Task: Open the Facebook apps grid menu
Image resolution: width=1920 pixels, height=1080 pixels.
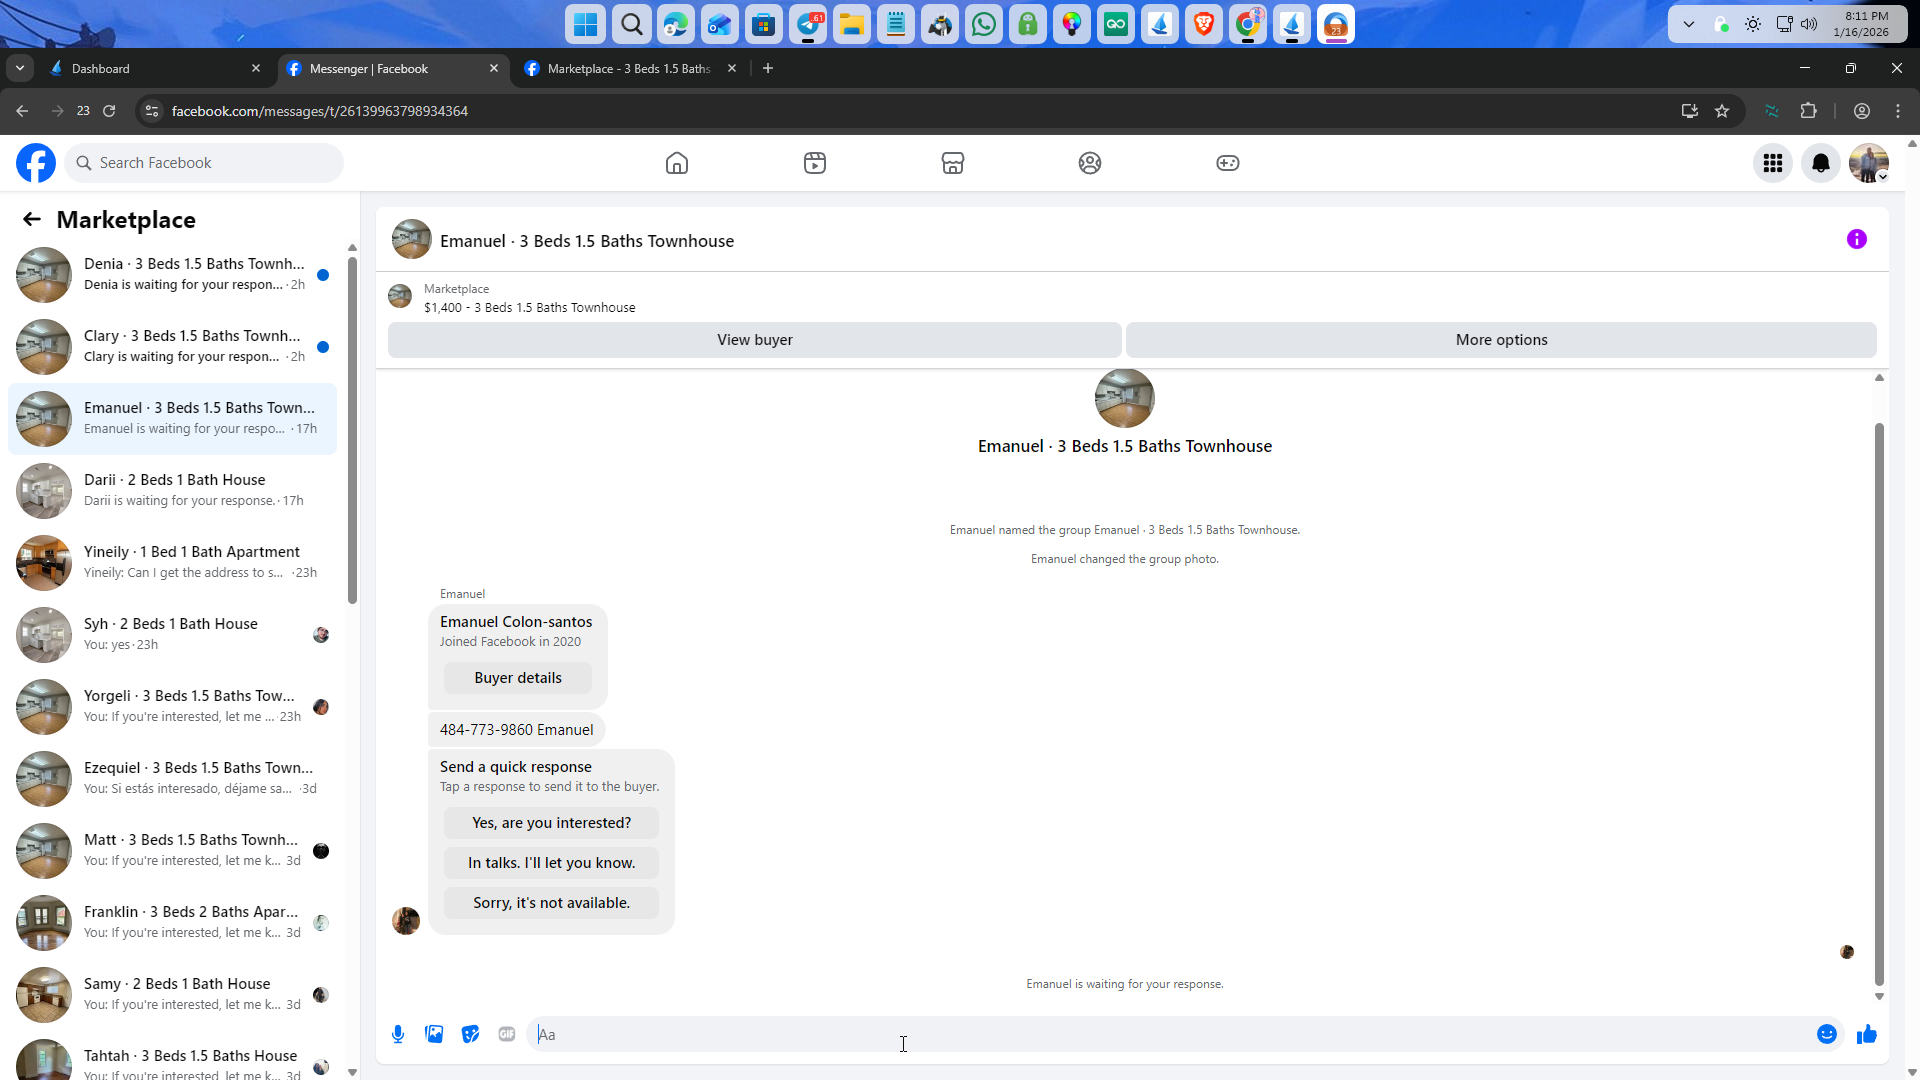Action: (1772, 163)
